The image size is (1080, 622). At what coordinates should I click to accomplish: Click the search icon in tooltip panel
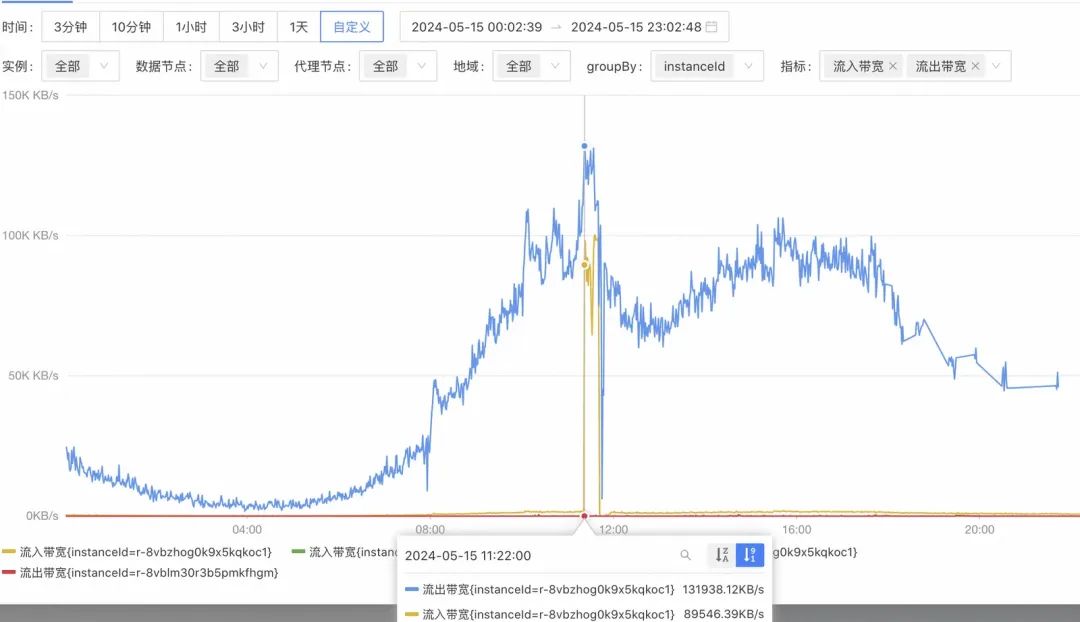pyautogui.click(x=685, y=554)
